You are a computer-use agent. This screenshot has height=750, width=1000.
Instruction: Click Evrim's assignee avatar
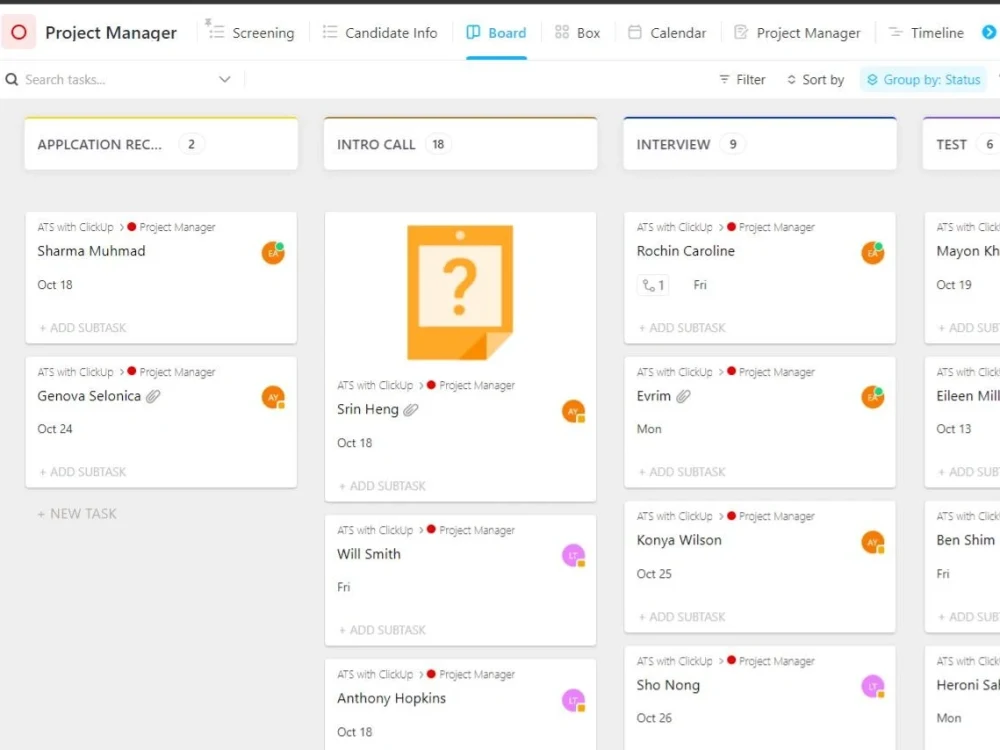point(872,397)
